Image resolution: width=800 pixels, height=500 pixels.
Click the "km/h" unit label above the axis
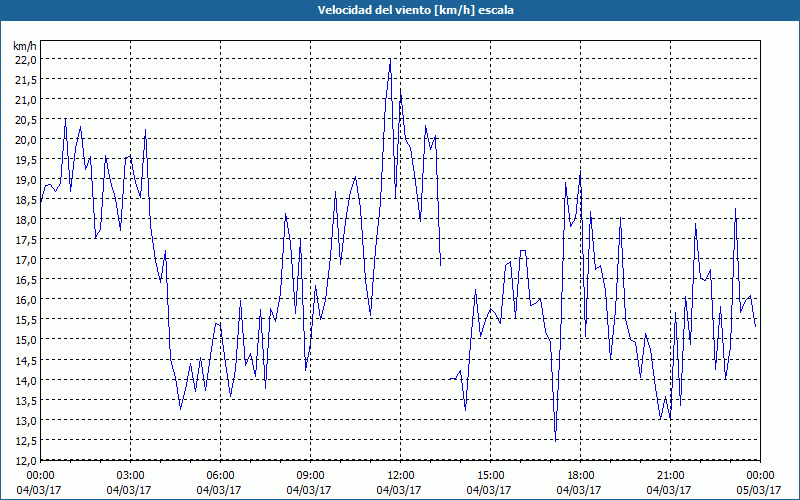coord(25,46)
